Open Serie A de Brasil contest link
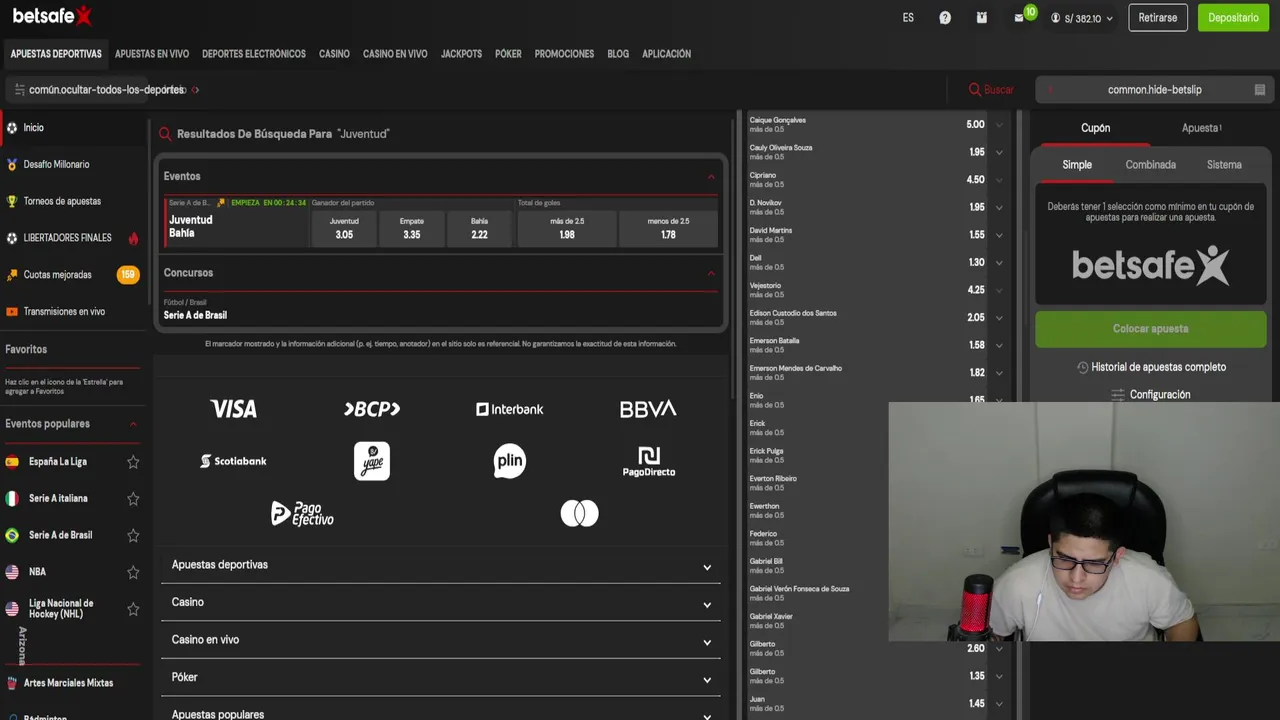Screen dimensions: 1280x720 (x=195, y=315)
